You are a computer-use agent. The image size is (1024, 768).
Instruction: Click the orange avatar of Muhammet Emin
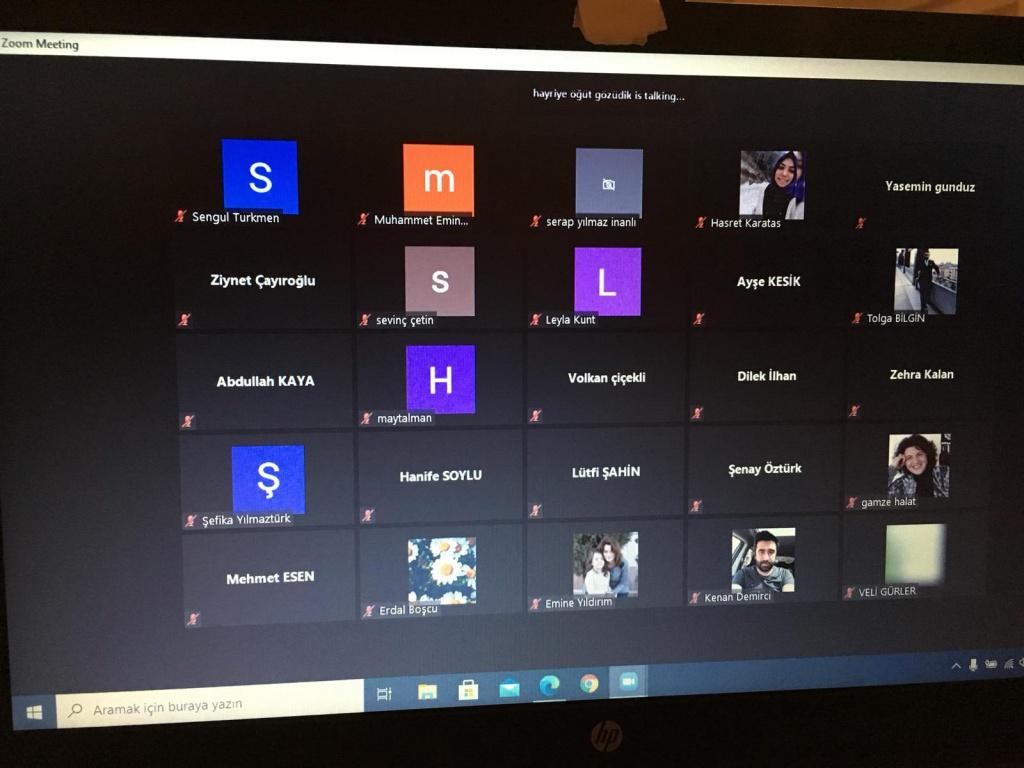[x=438, y=179]
